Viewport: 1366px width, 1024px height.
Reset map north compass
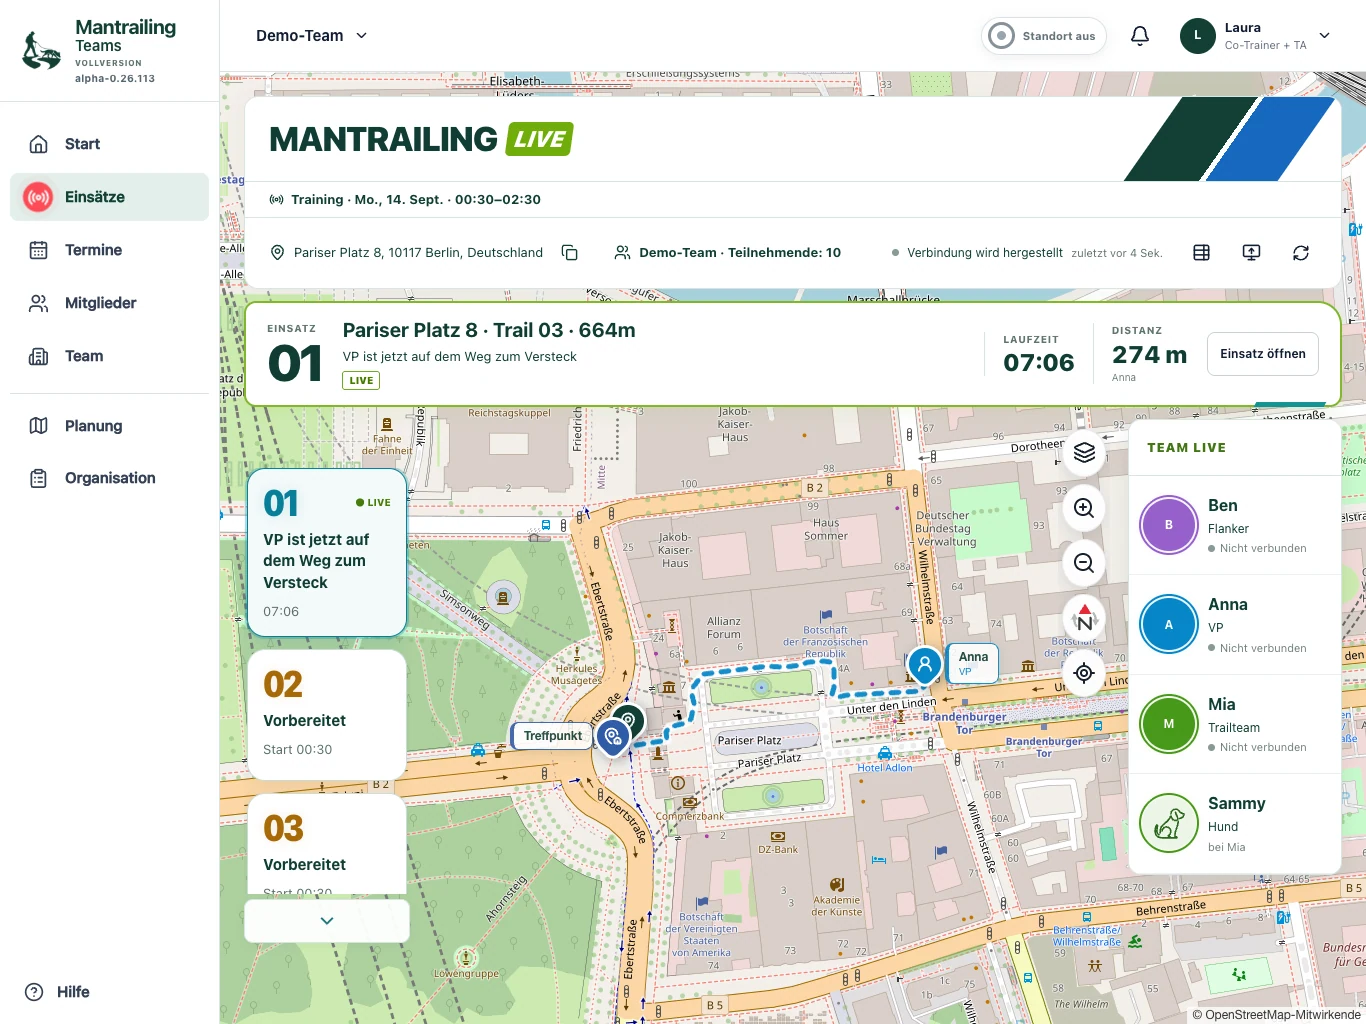[x=1084, y=618]
